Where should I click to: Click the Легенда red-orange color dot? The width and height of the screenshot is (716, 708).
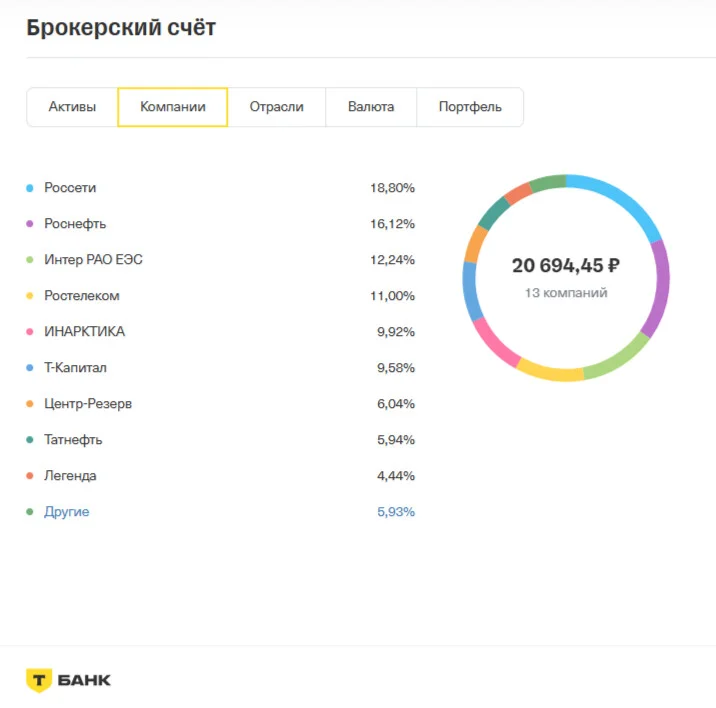click(x=30, y=476)
